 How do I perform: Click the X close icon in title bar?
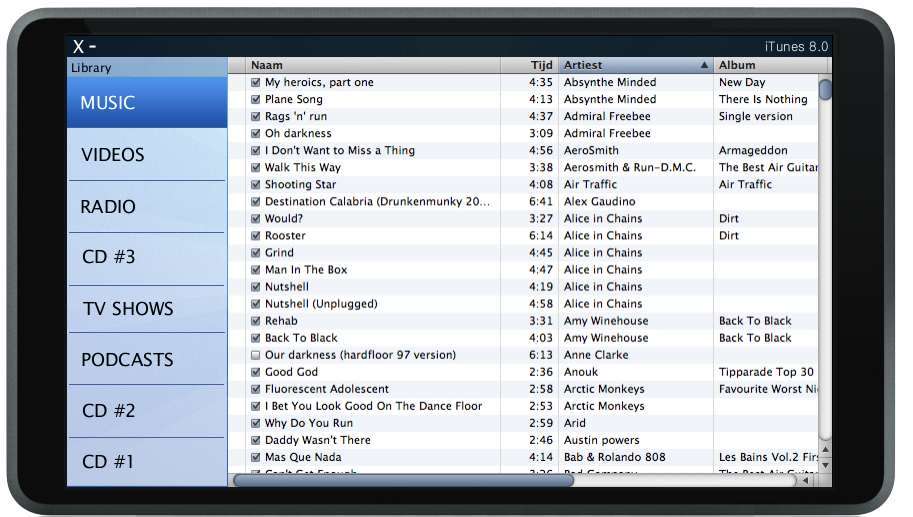78,47
